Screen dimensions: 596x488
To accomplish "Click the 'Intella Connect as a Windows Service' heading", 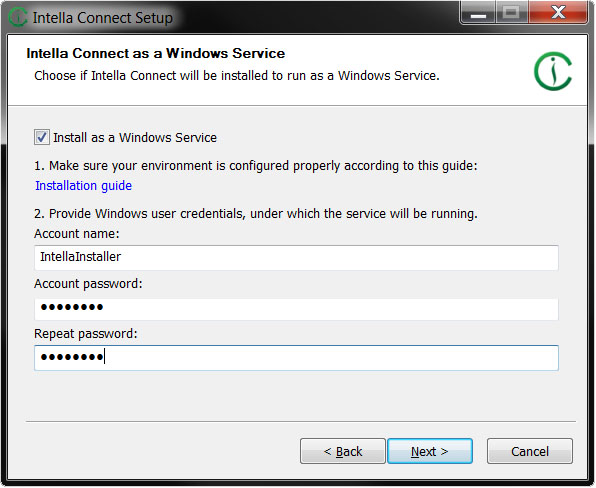I will pos(155,53).
